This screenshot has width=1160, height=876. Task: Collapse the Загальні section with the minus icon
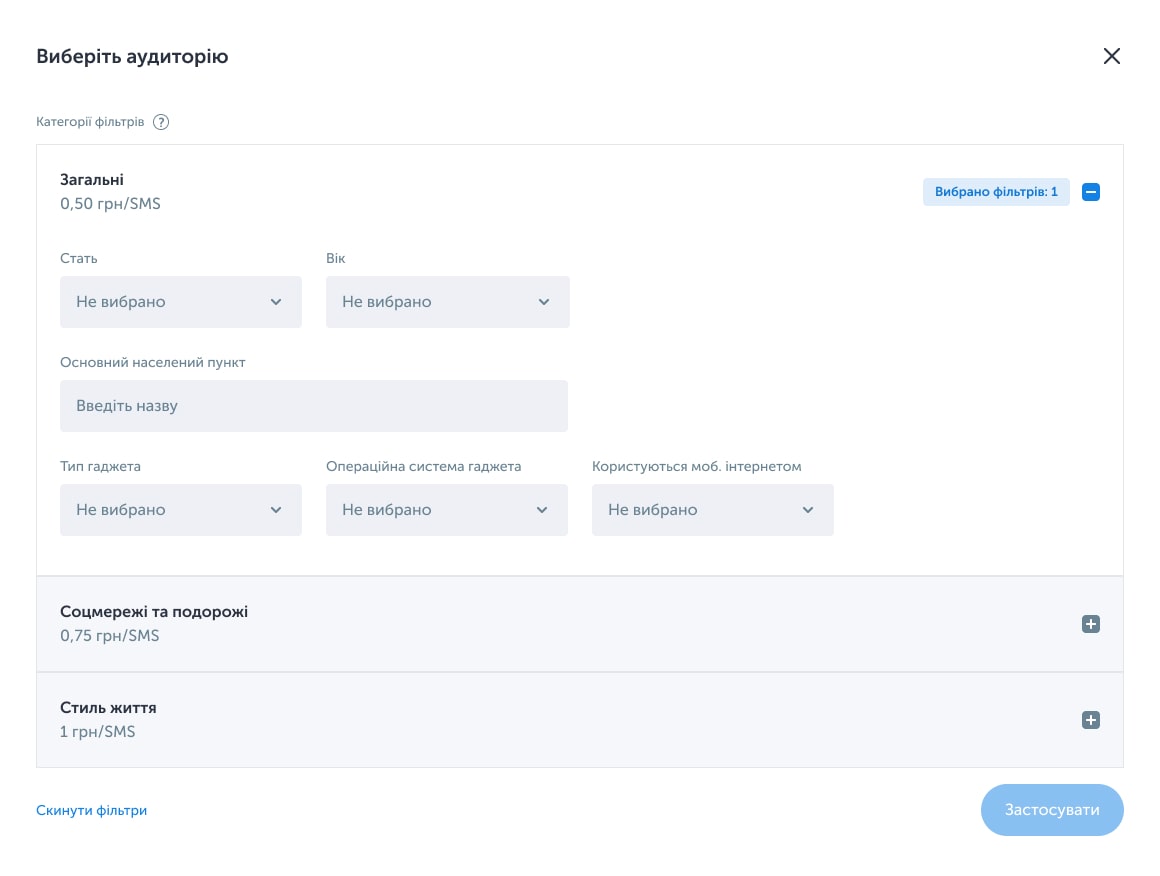[x=1090, y=192]
